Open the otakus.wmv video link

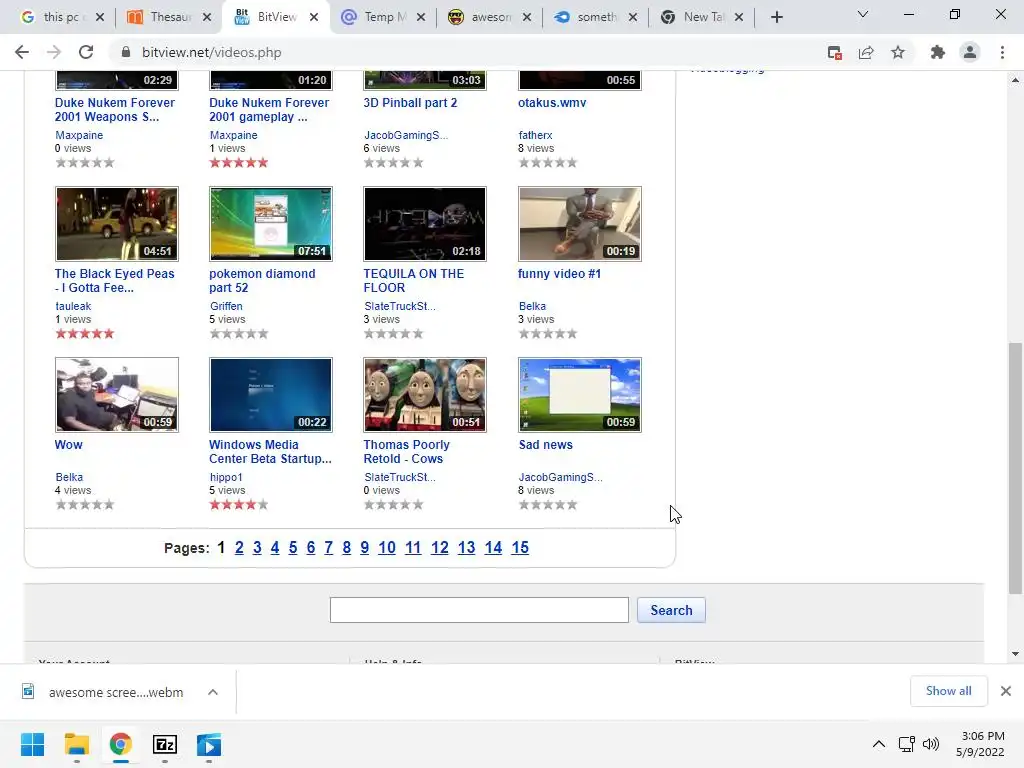(x=552, y=103)
